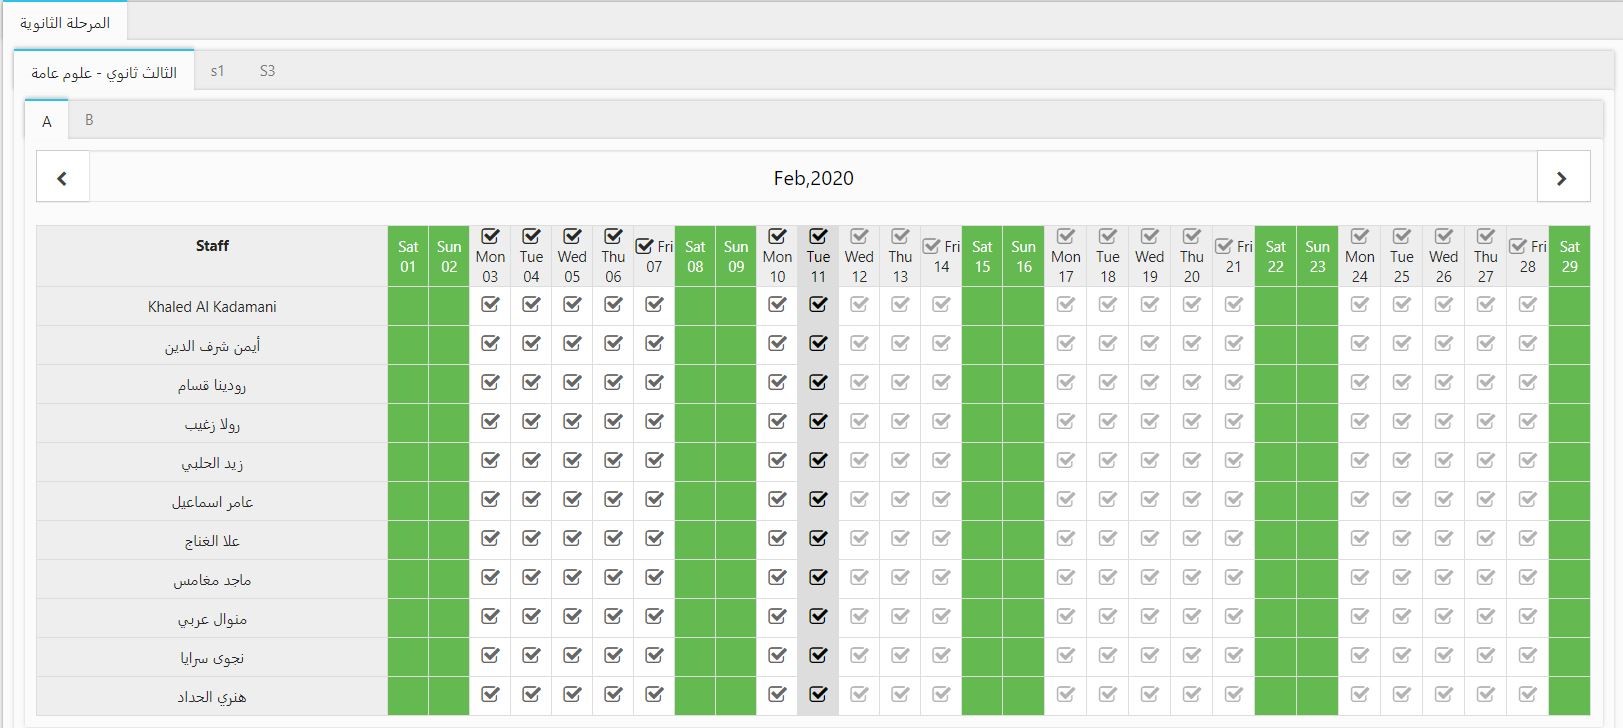Toggle هنري الحداد checkbox for Fri 28

(1528, 695)
